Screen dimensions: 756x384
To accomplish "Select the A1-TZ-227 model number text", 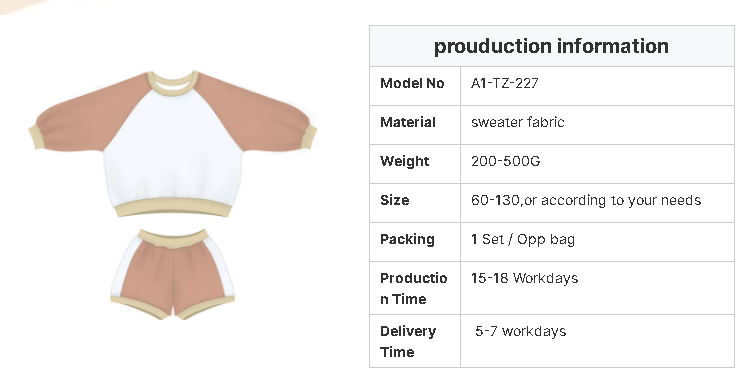I will 504,83.
